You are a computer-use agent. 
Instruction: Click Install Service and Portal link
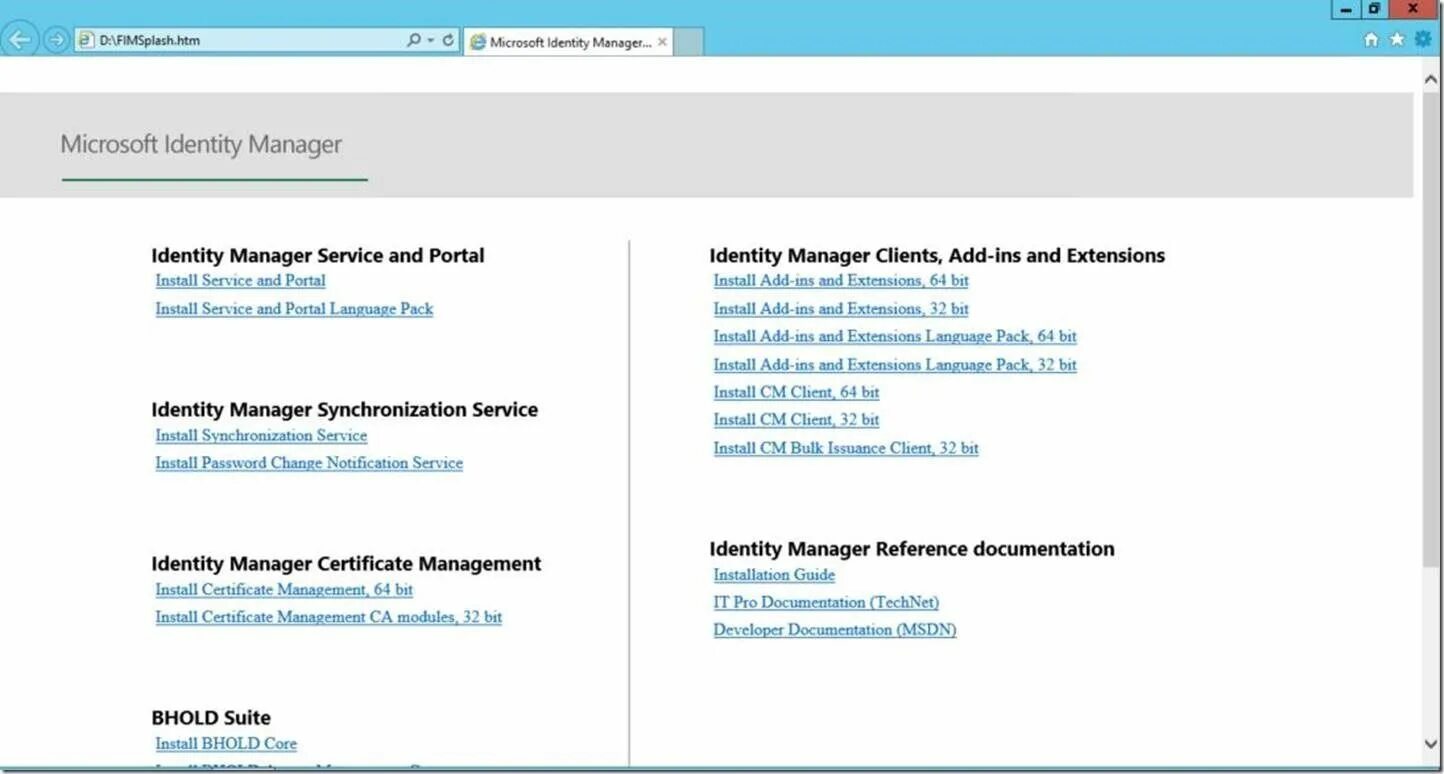point(240,281)
